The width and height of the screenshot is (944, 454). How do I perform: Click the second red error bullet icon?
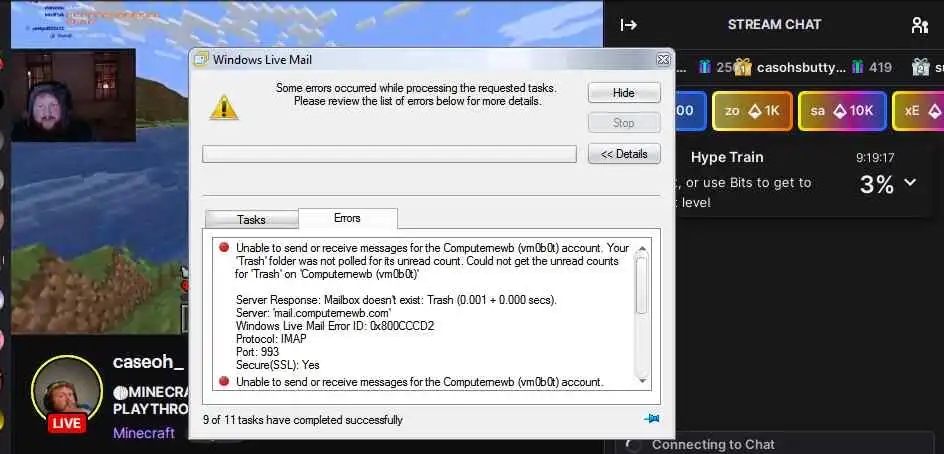click(224, 381)
